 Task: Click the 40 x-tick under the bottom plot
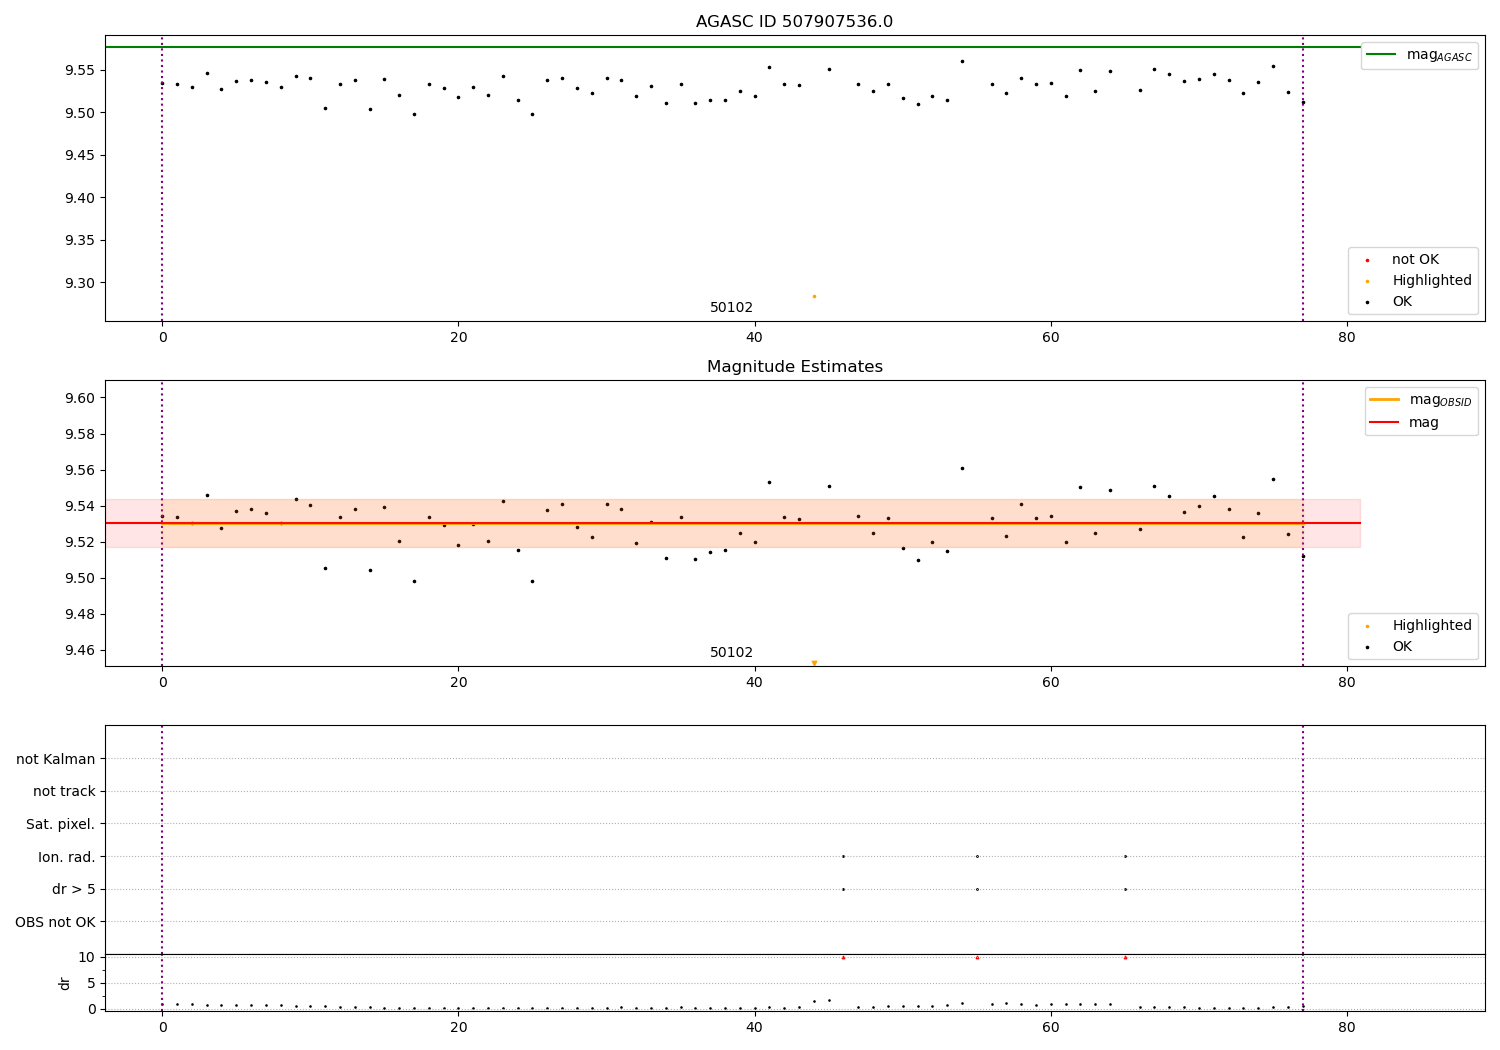coord(754,1027)
